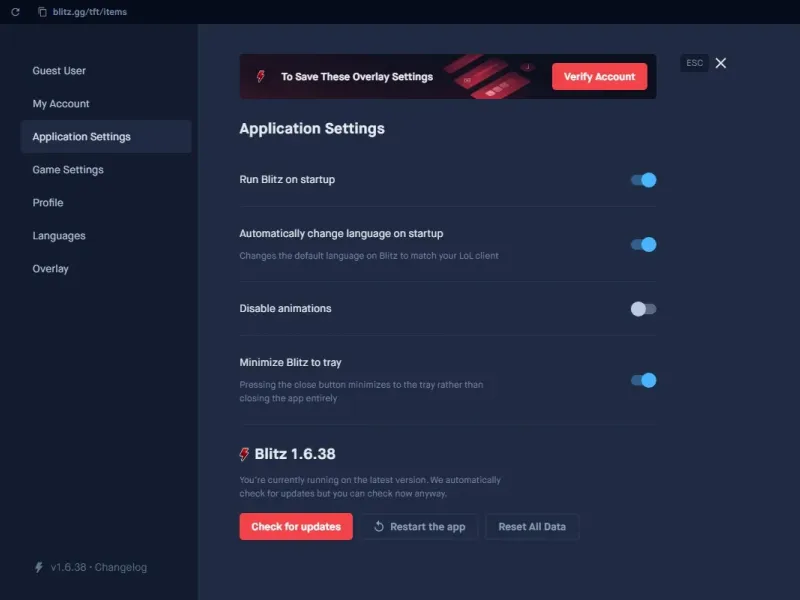800x600 pixels.
Task: Click 'You're currently running on the latest version' text
Action: [x=370, y=487]
